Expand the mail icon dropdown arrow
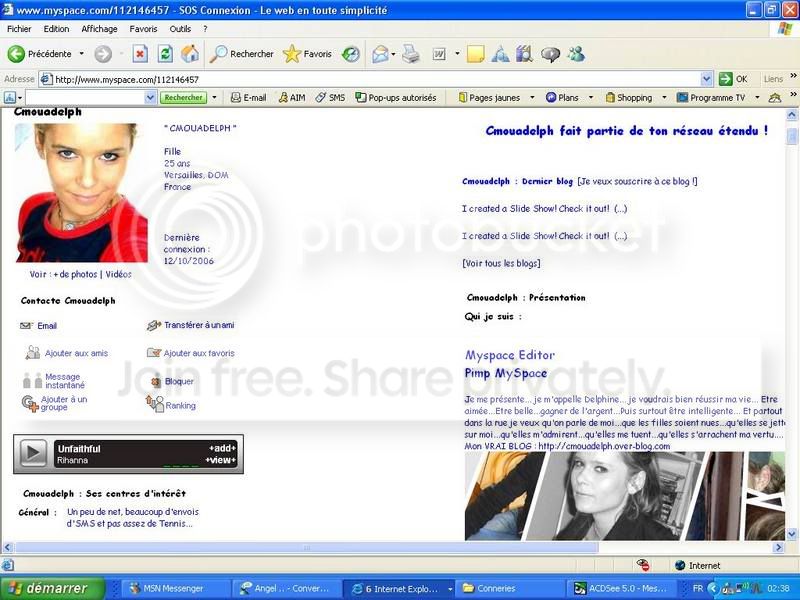The image size is (800, 600). tap(393, 54)
